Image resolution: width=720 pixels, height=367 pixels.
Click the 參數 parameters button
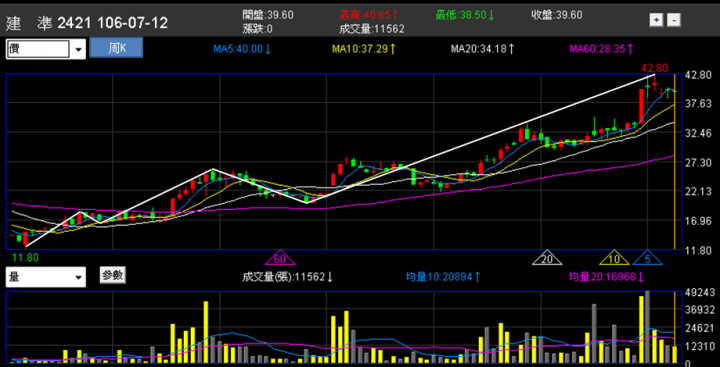[112, 275]
